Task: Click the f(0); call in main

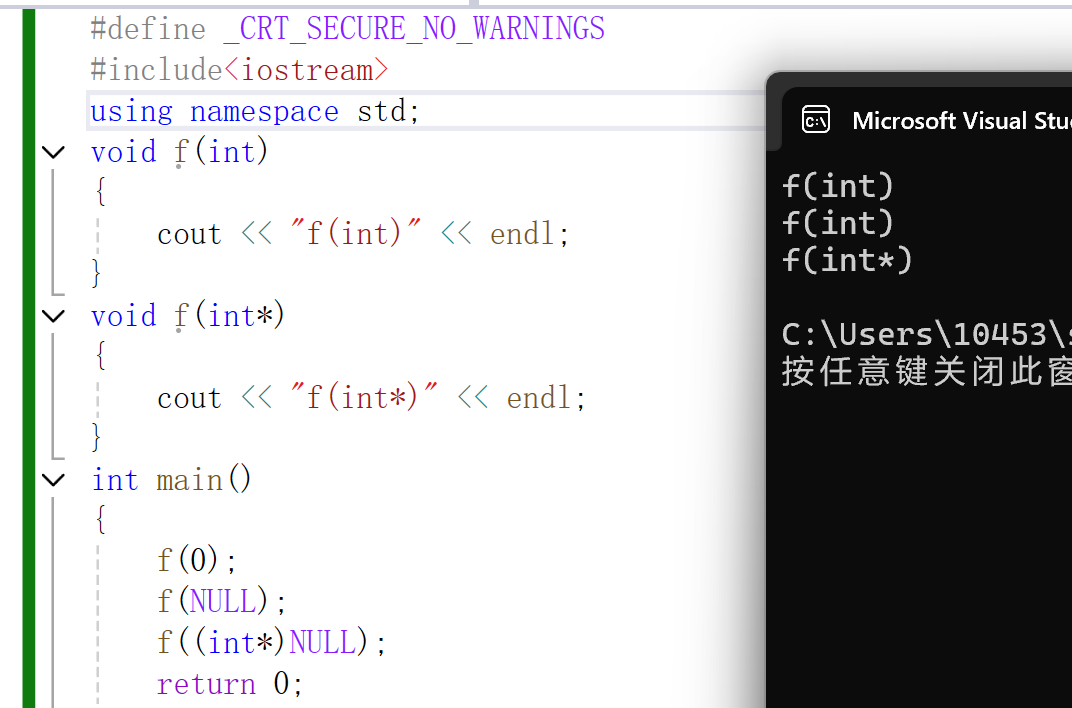Action: 197,560
